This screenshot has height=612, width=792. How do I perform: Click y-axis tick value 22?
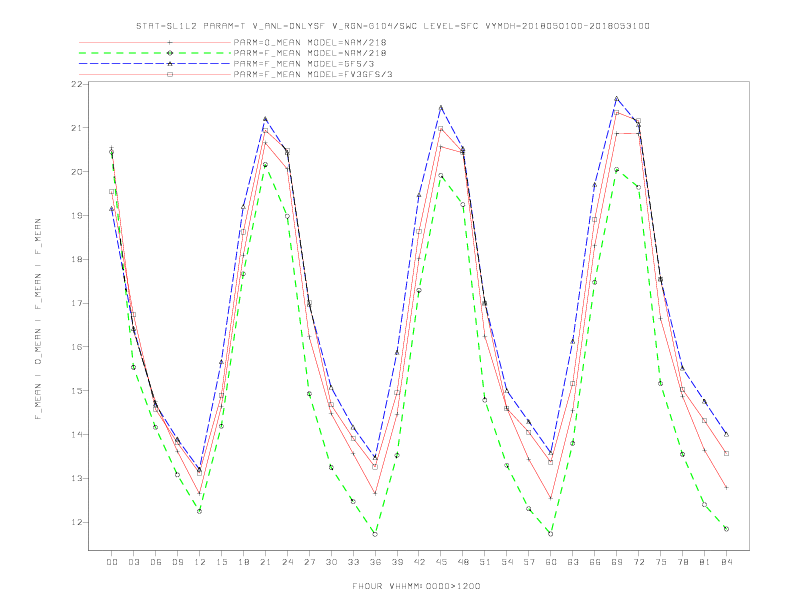click(76, 84)
